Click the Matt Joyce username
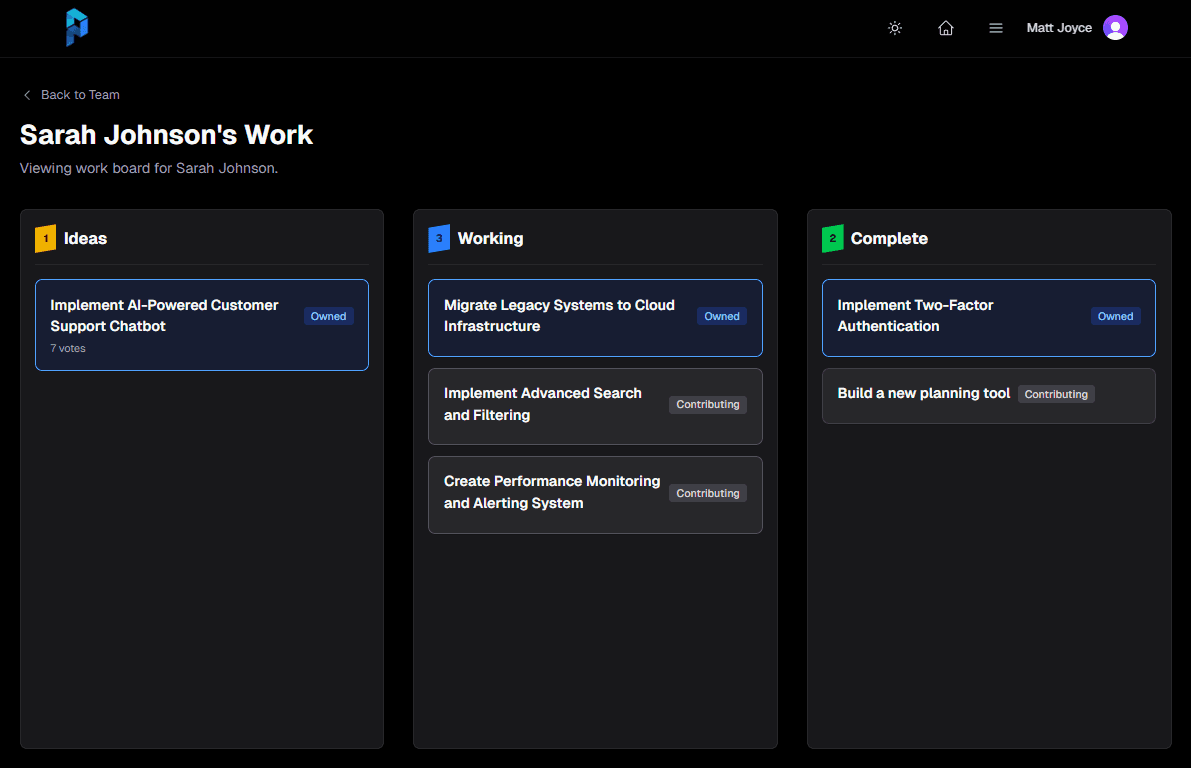This screenshot has height=768, width=1191. pos(1059,28)
